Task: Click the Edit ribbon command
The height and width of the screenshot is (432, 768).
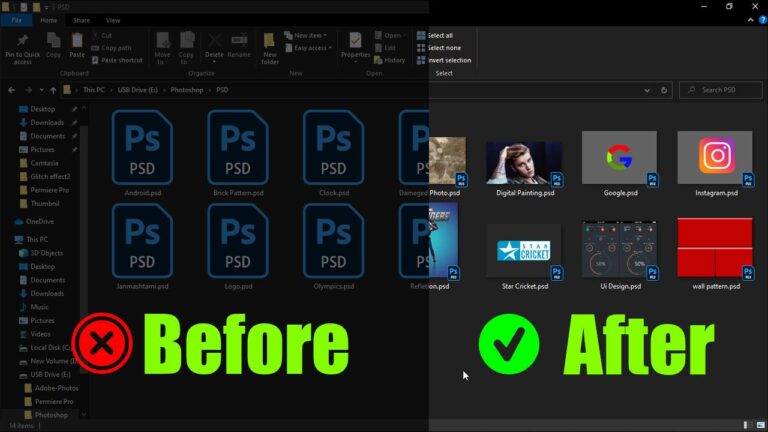Action: (385, 48)
